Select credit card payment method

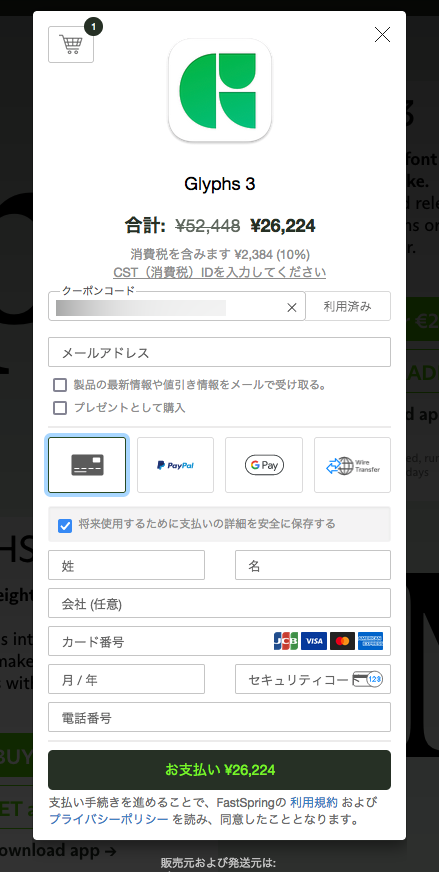pos(87,465)
